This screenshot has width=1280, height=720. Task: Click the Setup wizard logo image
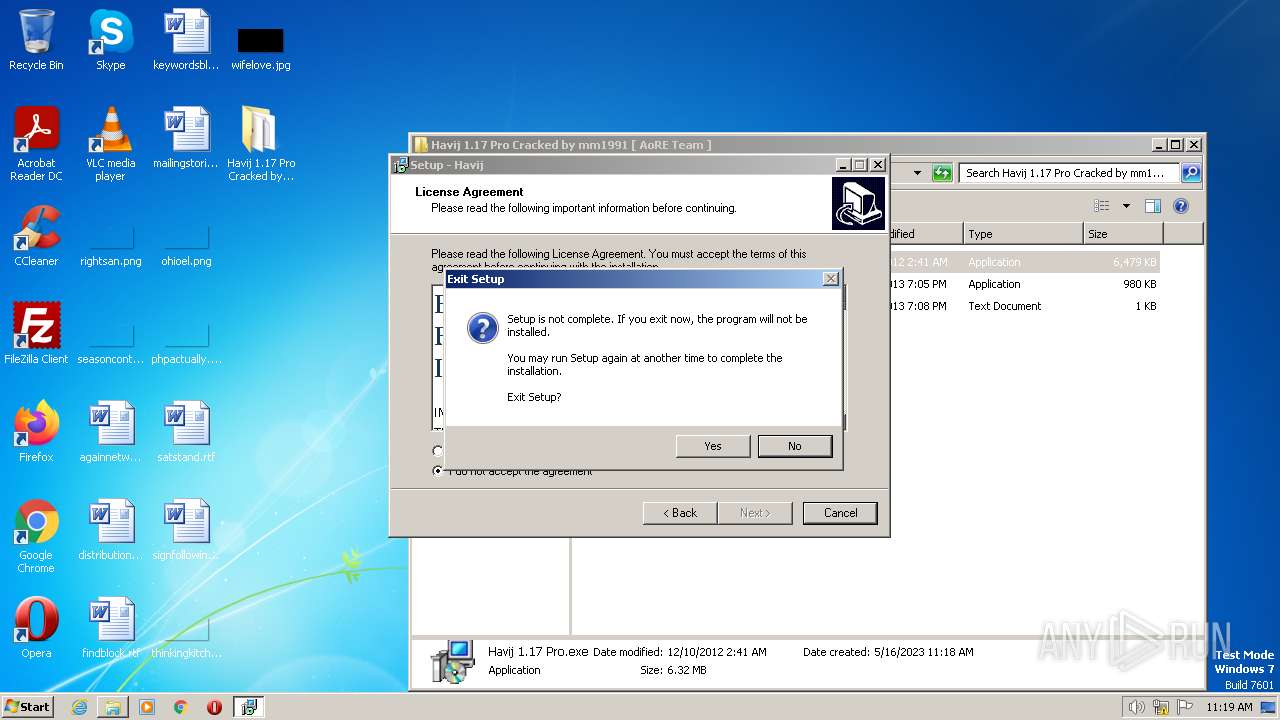click(x=858, y=203)
